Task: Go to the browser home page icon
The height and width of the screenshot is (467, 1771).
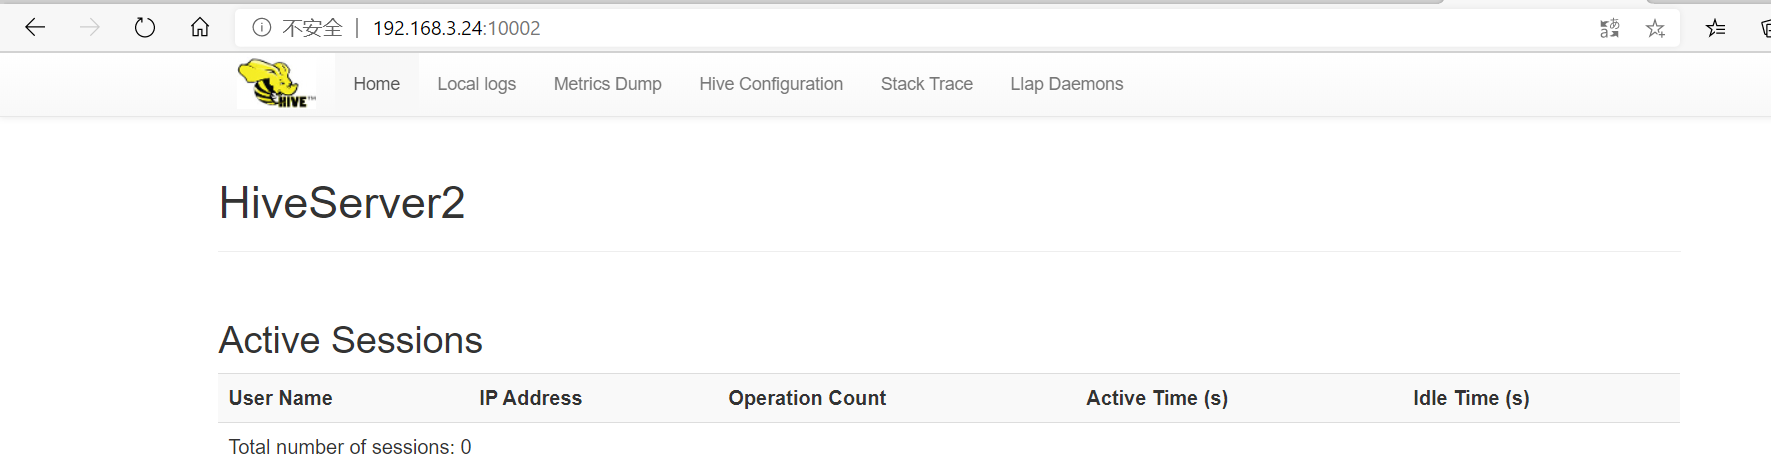Action: (x=200, y=28)
